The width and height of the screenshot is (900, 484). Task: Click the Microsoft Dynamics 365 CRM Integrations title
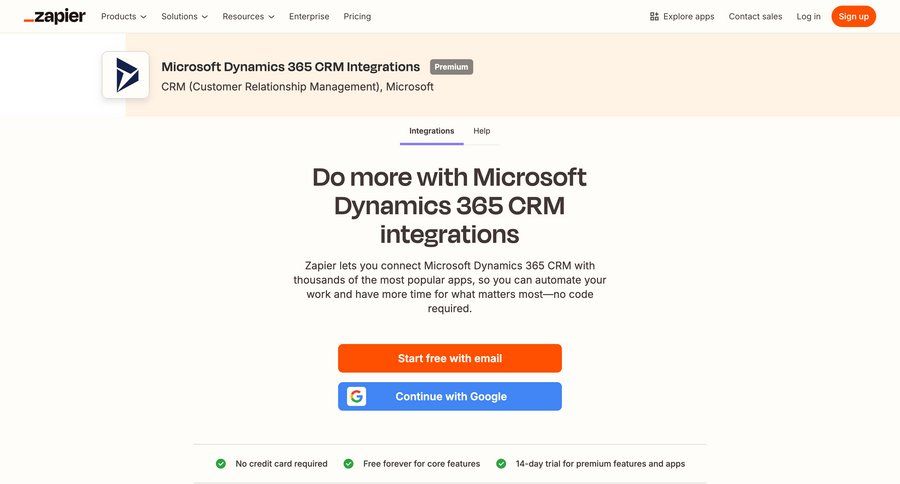click(290, 67)
